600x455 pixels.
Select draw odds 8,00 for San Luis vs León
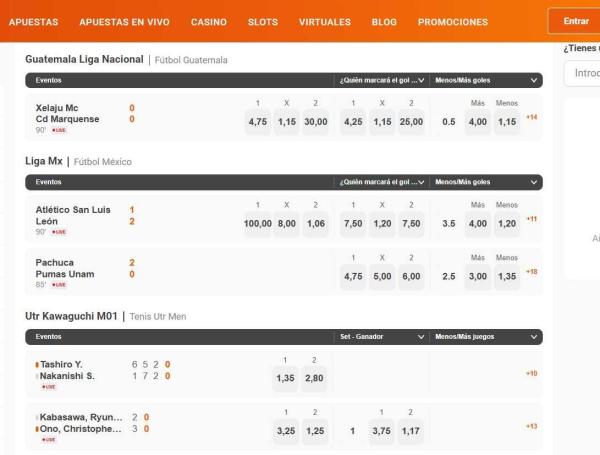[x=287, y=223]
